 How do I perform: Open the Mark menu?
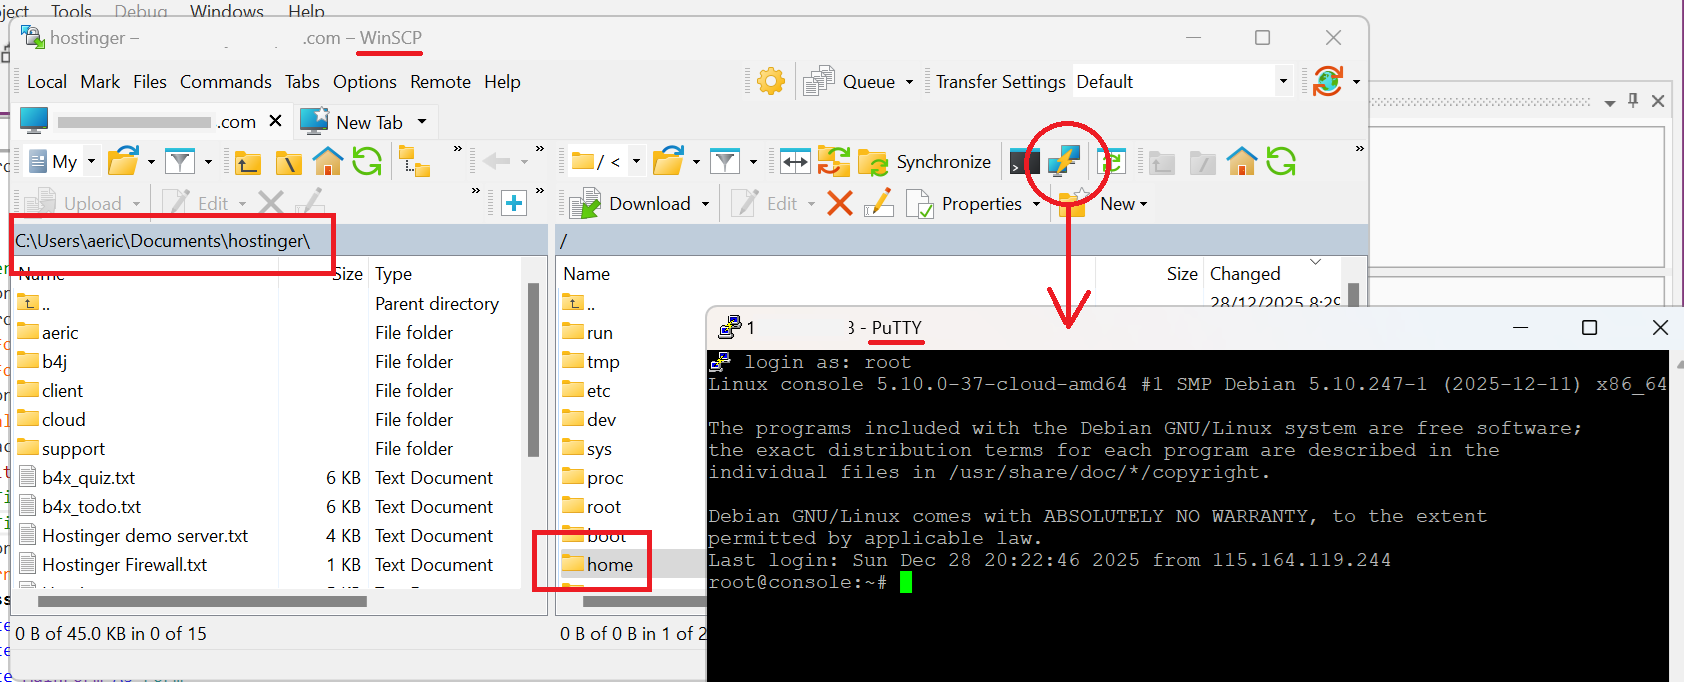pos(100,82)
